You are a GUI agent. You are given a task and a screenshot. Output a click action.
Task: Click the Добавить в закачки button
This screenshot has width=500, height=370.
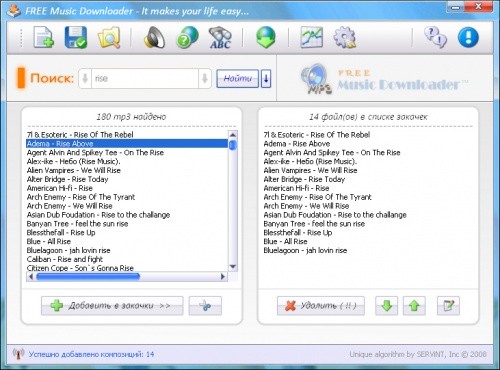tap(112, 306)
